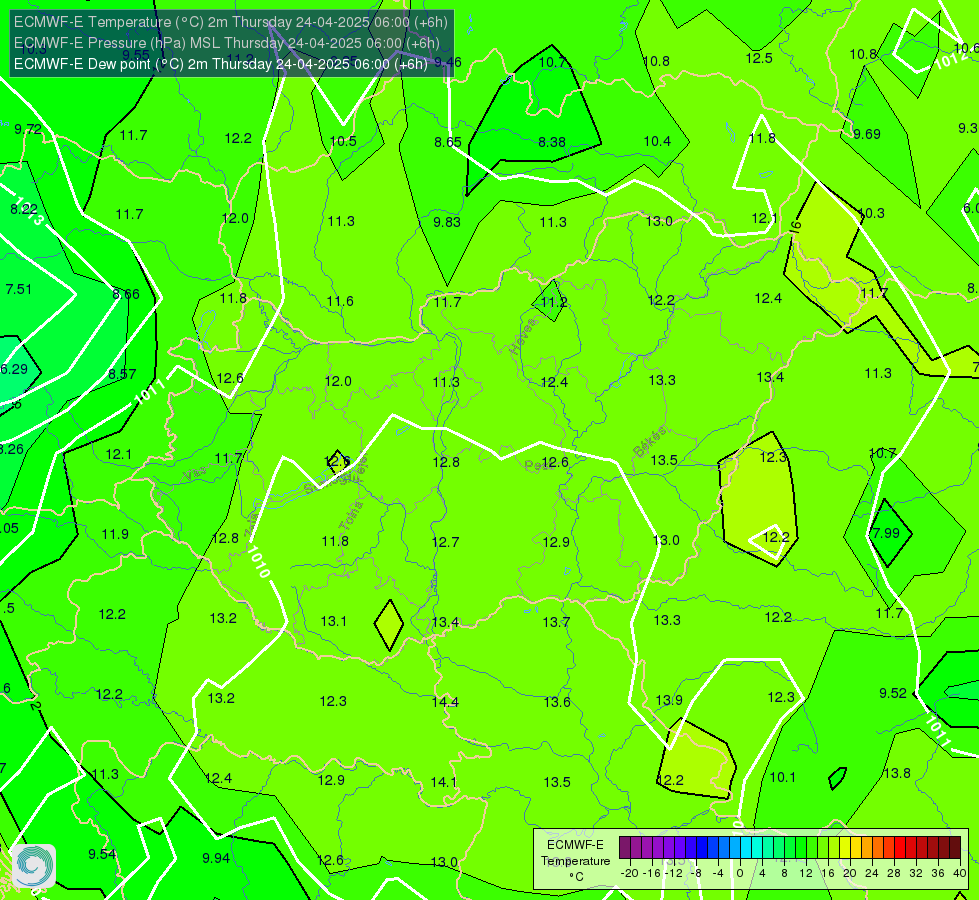Click the legend tick label '40'

tap(960, 873)
